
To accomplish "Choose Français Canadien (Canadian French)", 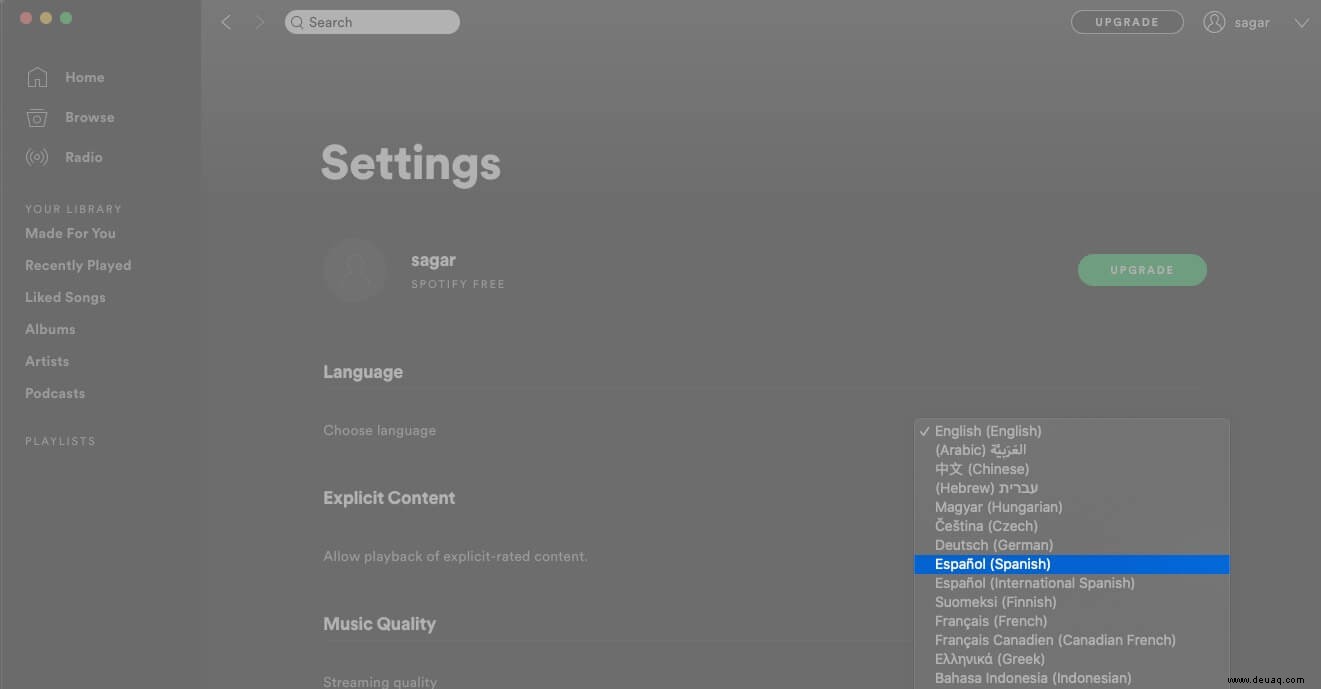I will 1072,640.
